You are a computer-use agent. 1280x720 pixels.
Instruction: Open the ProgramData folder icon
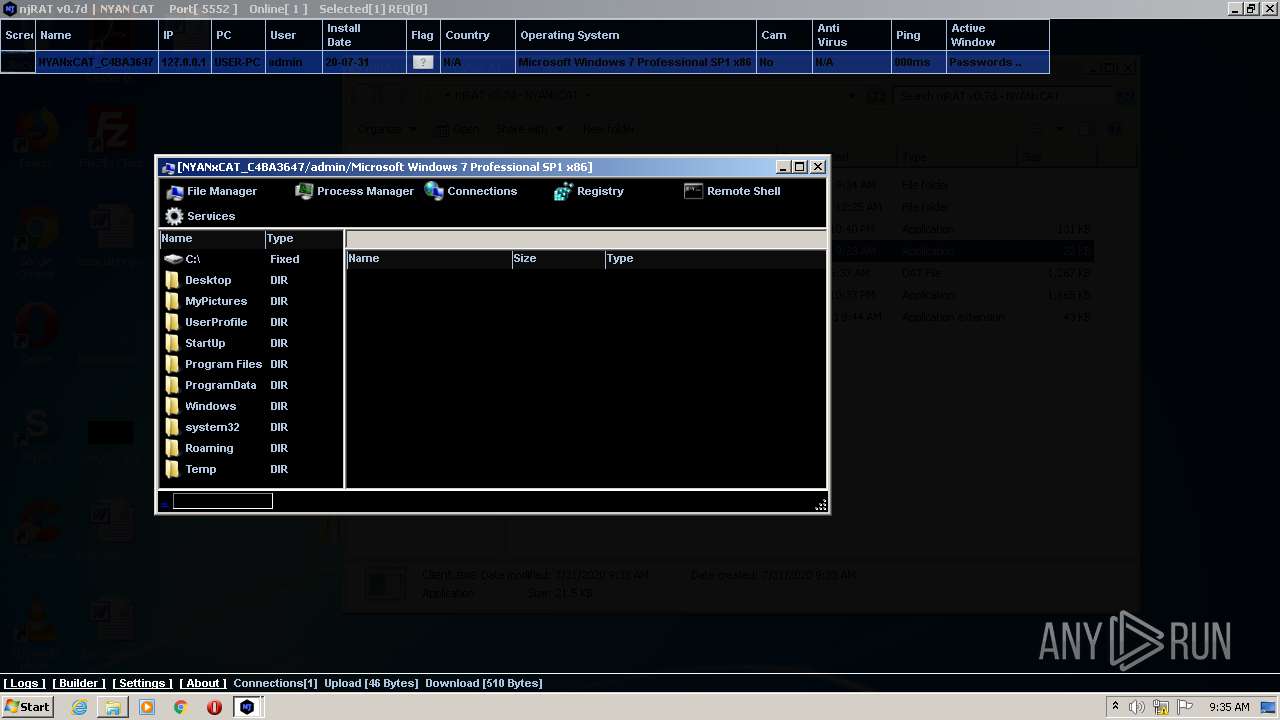point(173,385)
